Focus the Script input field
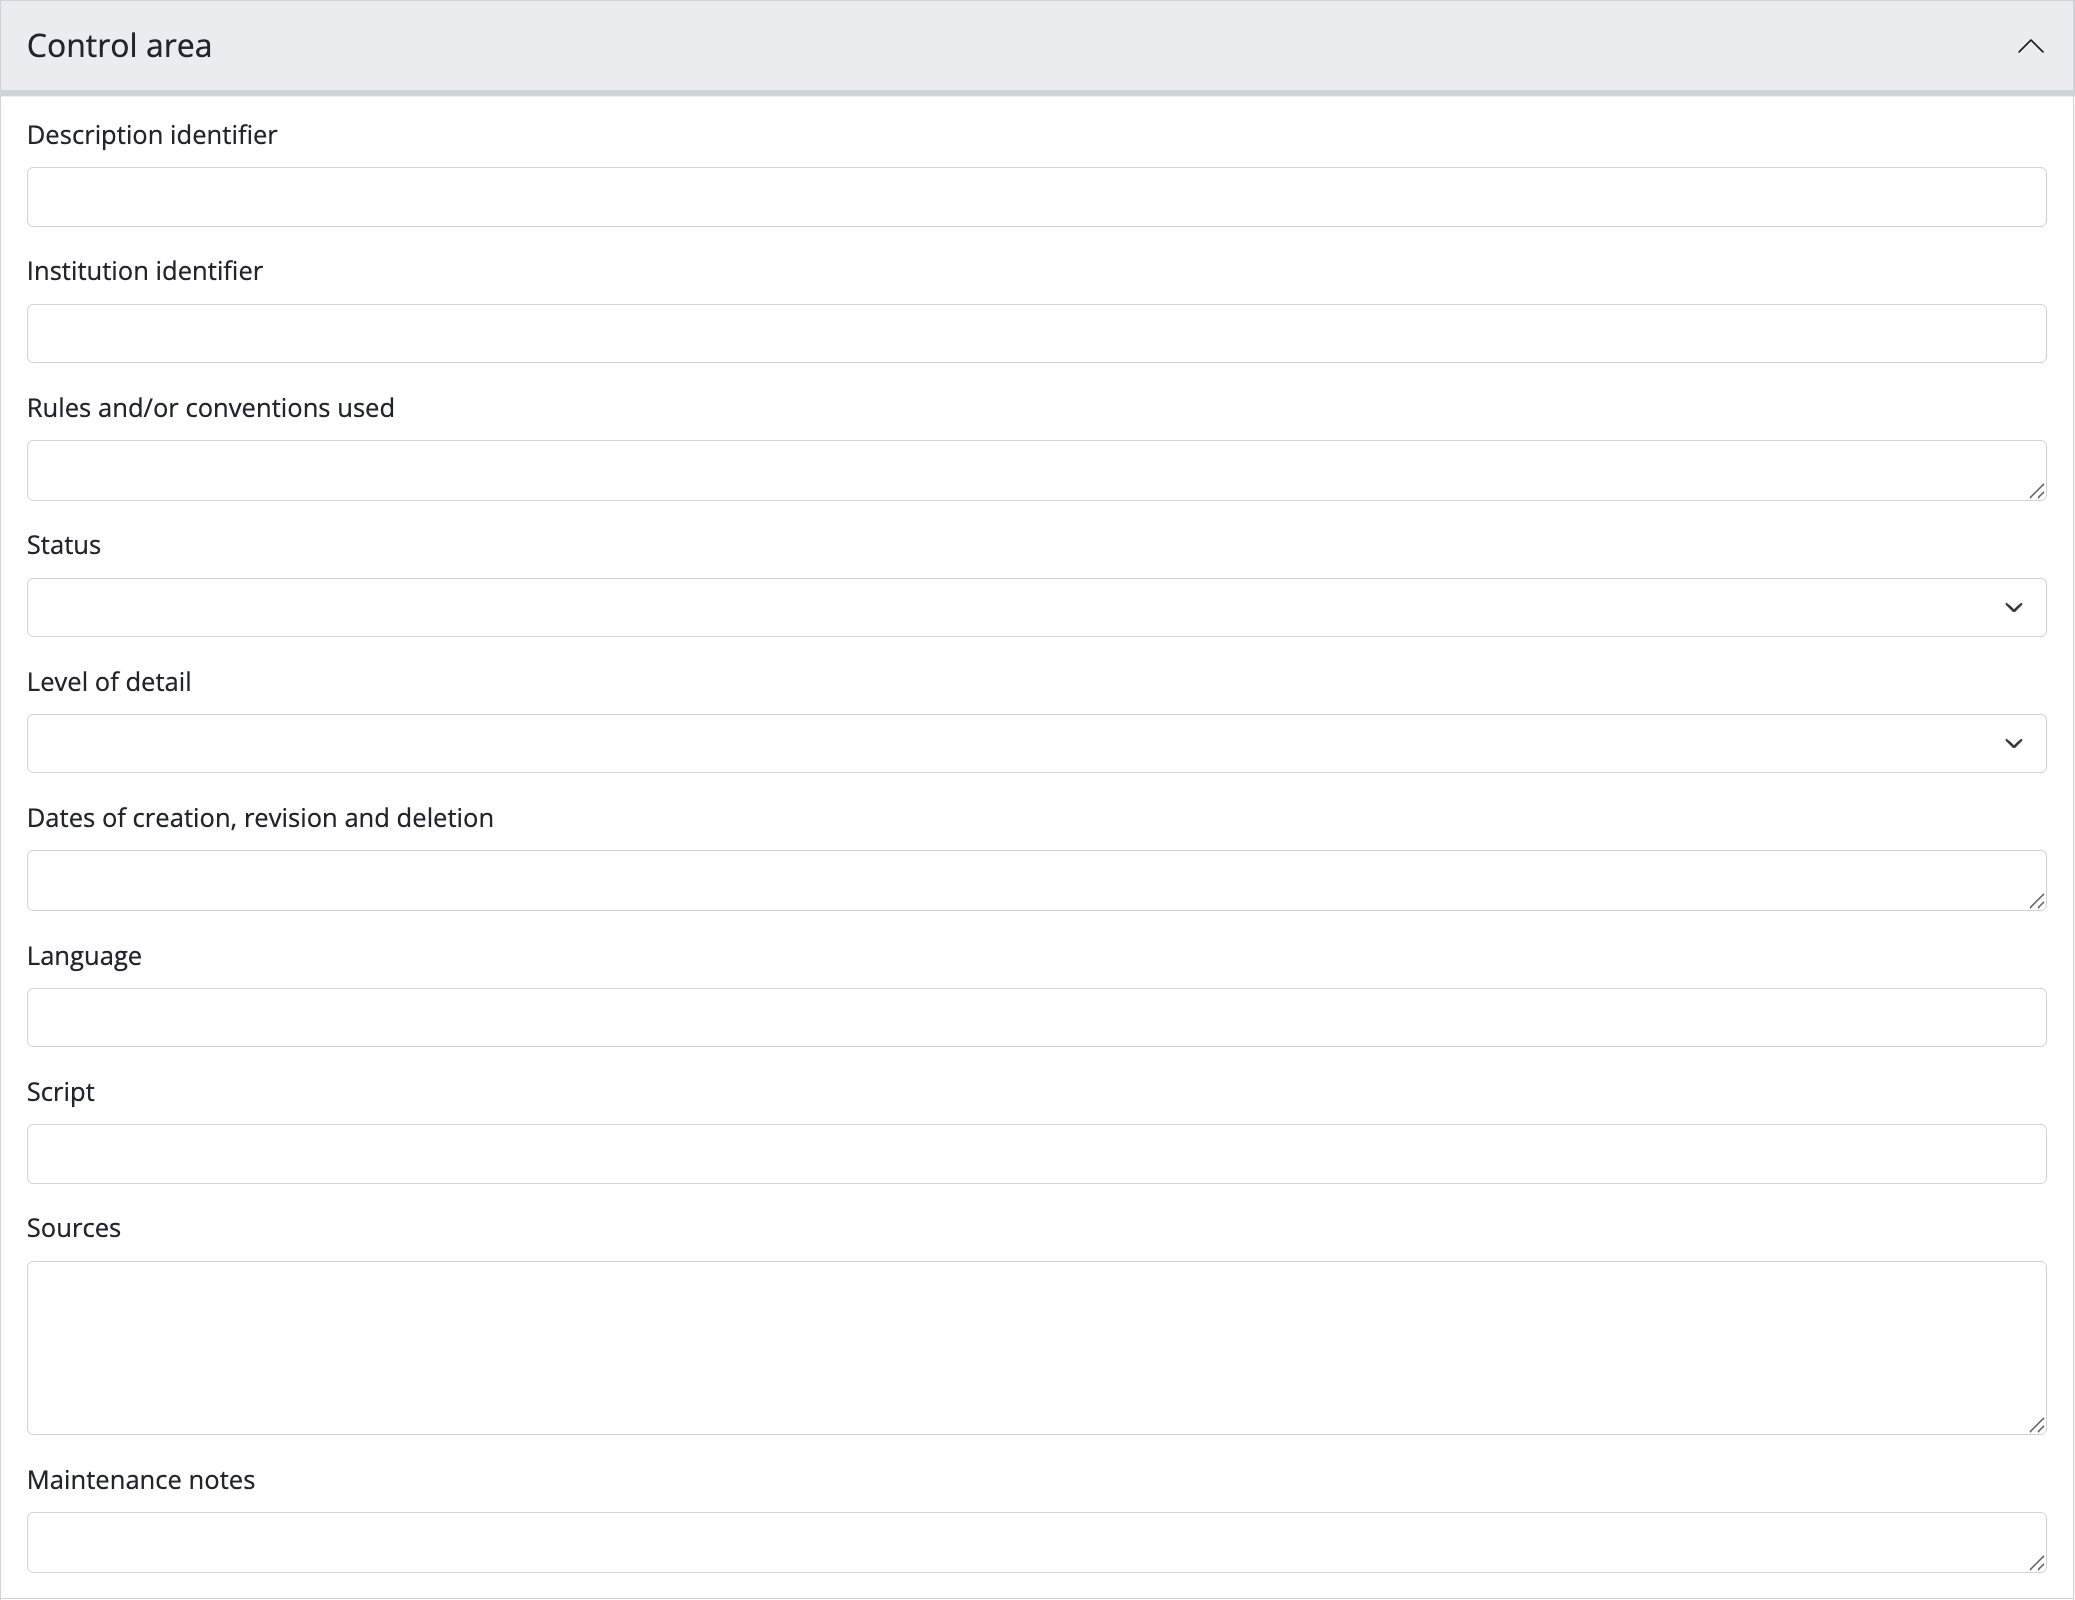 point(1036,1154)
